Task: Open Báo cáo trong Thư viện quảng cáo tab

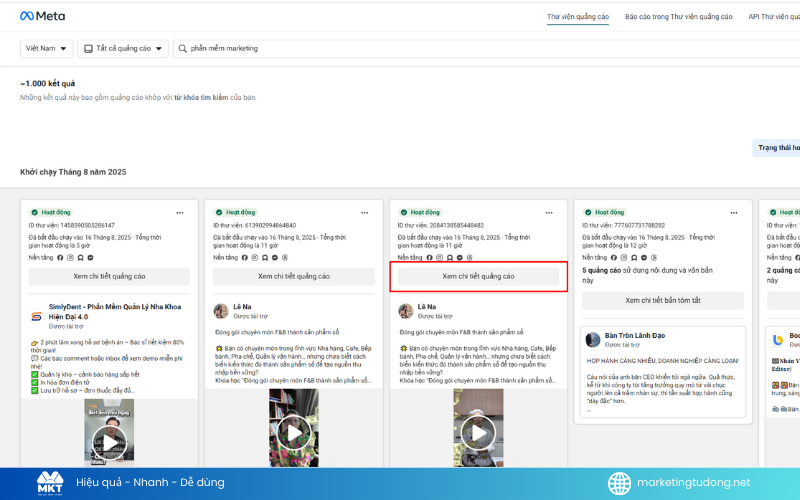Action: tap(679, 17)
